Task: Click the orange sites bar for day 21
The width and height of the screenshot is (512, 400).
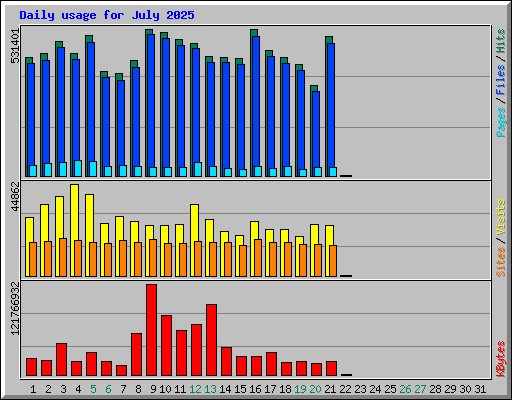Action: (x=333, y=261)
